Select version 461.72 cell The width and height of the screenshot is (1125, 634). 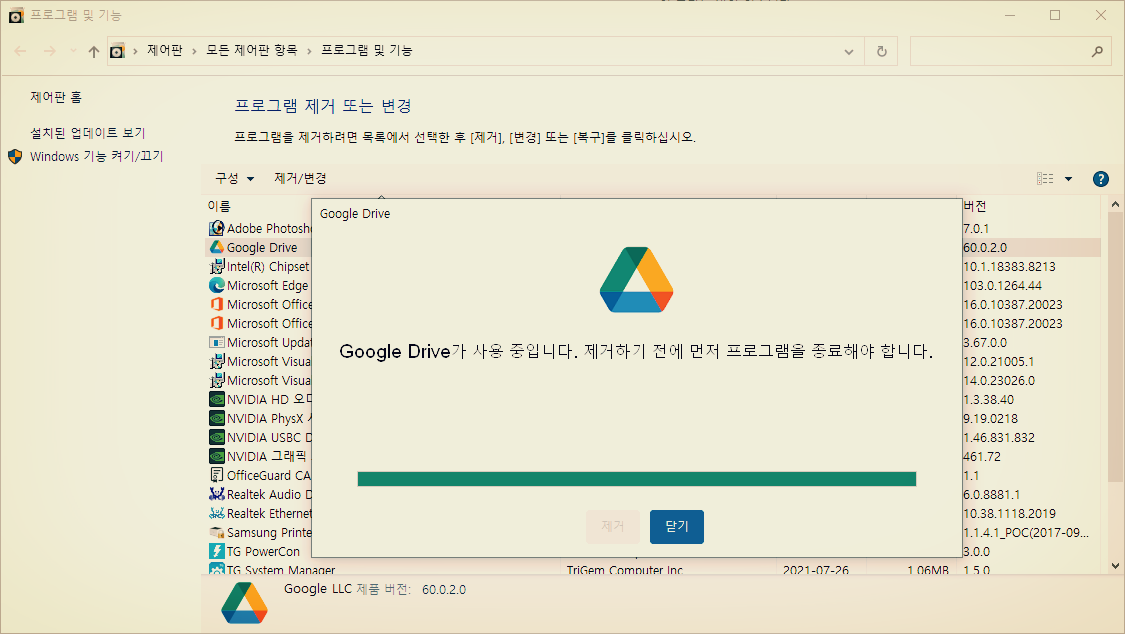pos(982,456)
